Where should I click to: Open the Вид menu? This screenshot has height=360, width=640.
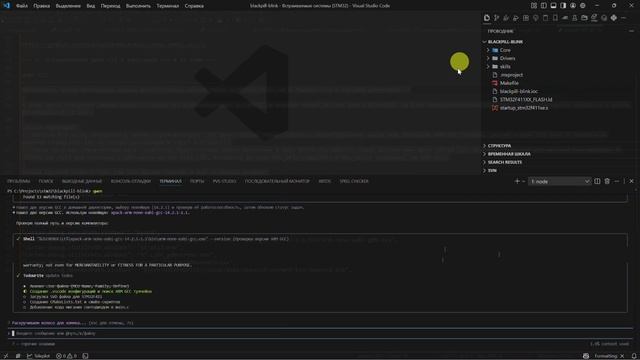coord(91,6)
